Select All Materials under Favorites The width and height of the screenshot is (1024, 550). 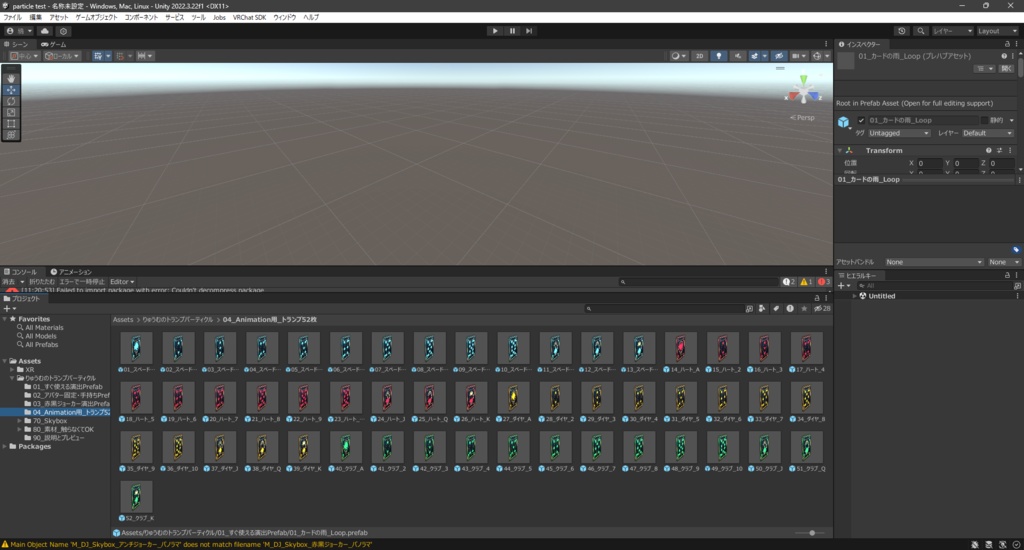pos(44,328)
